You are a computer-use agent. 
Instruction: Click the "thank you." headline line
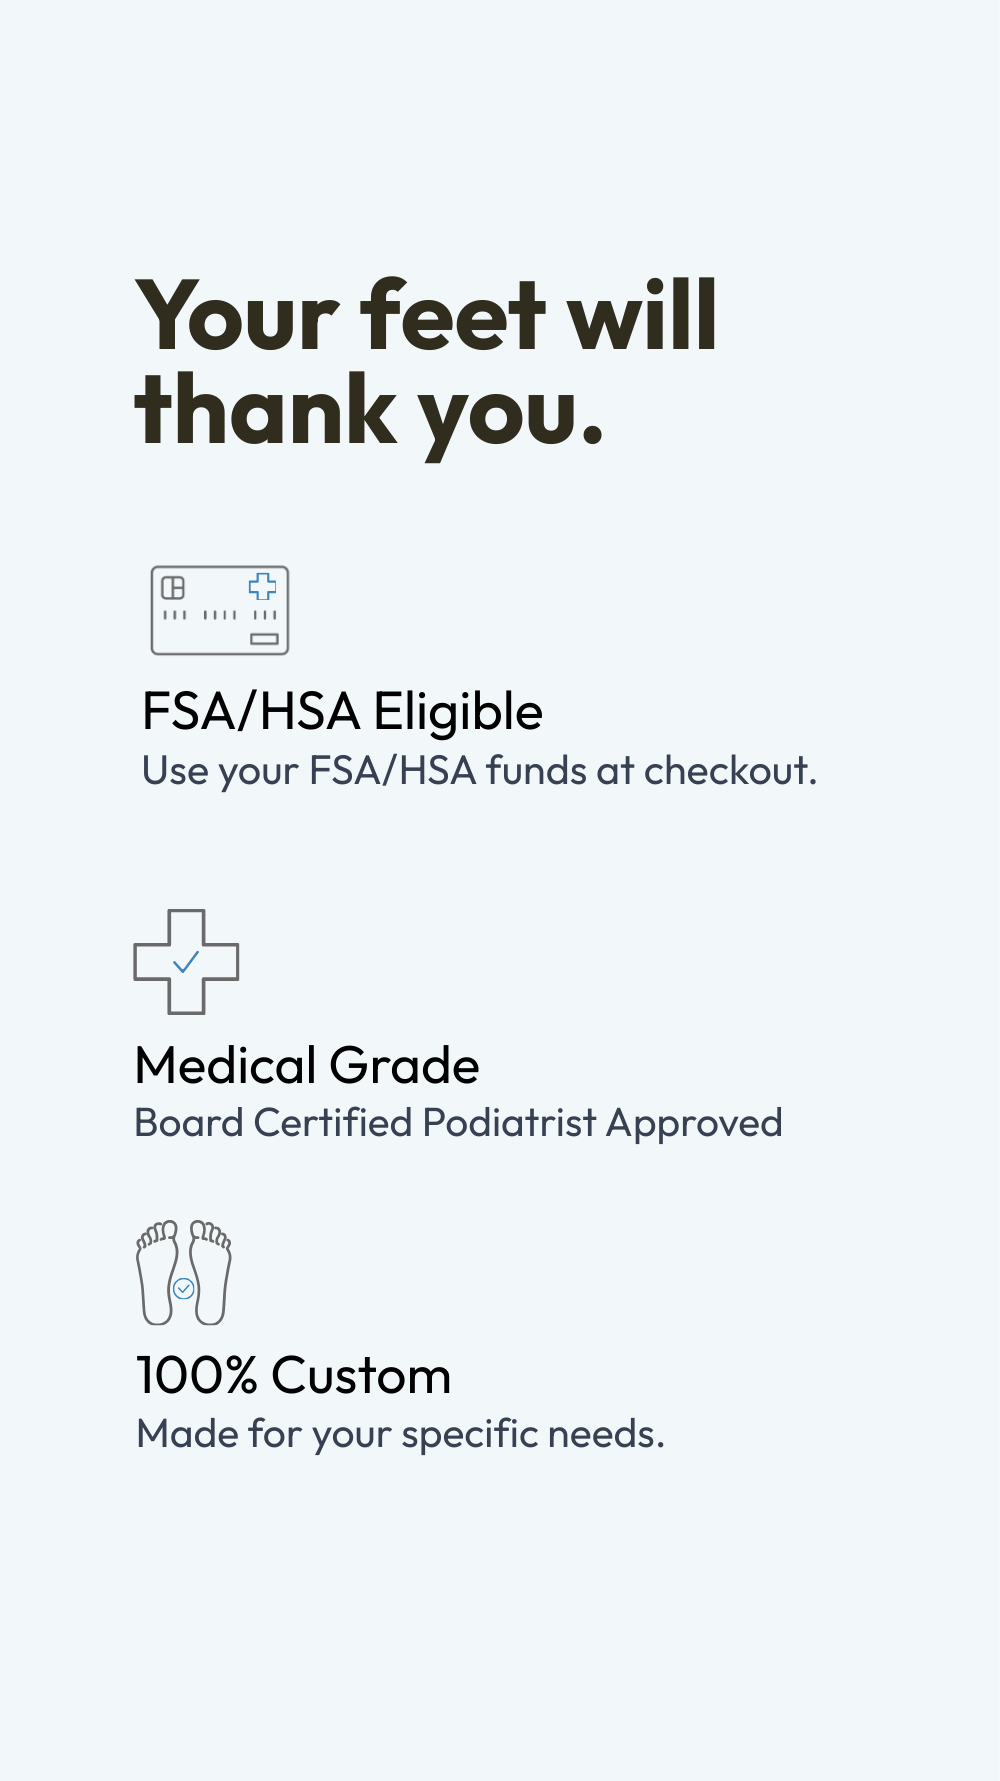[370, 410]
